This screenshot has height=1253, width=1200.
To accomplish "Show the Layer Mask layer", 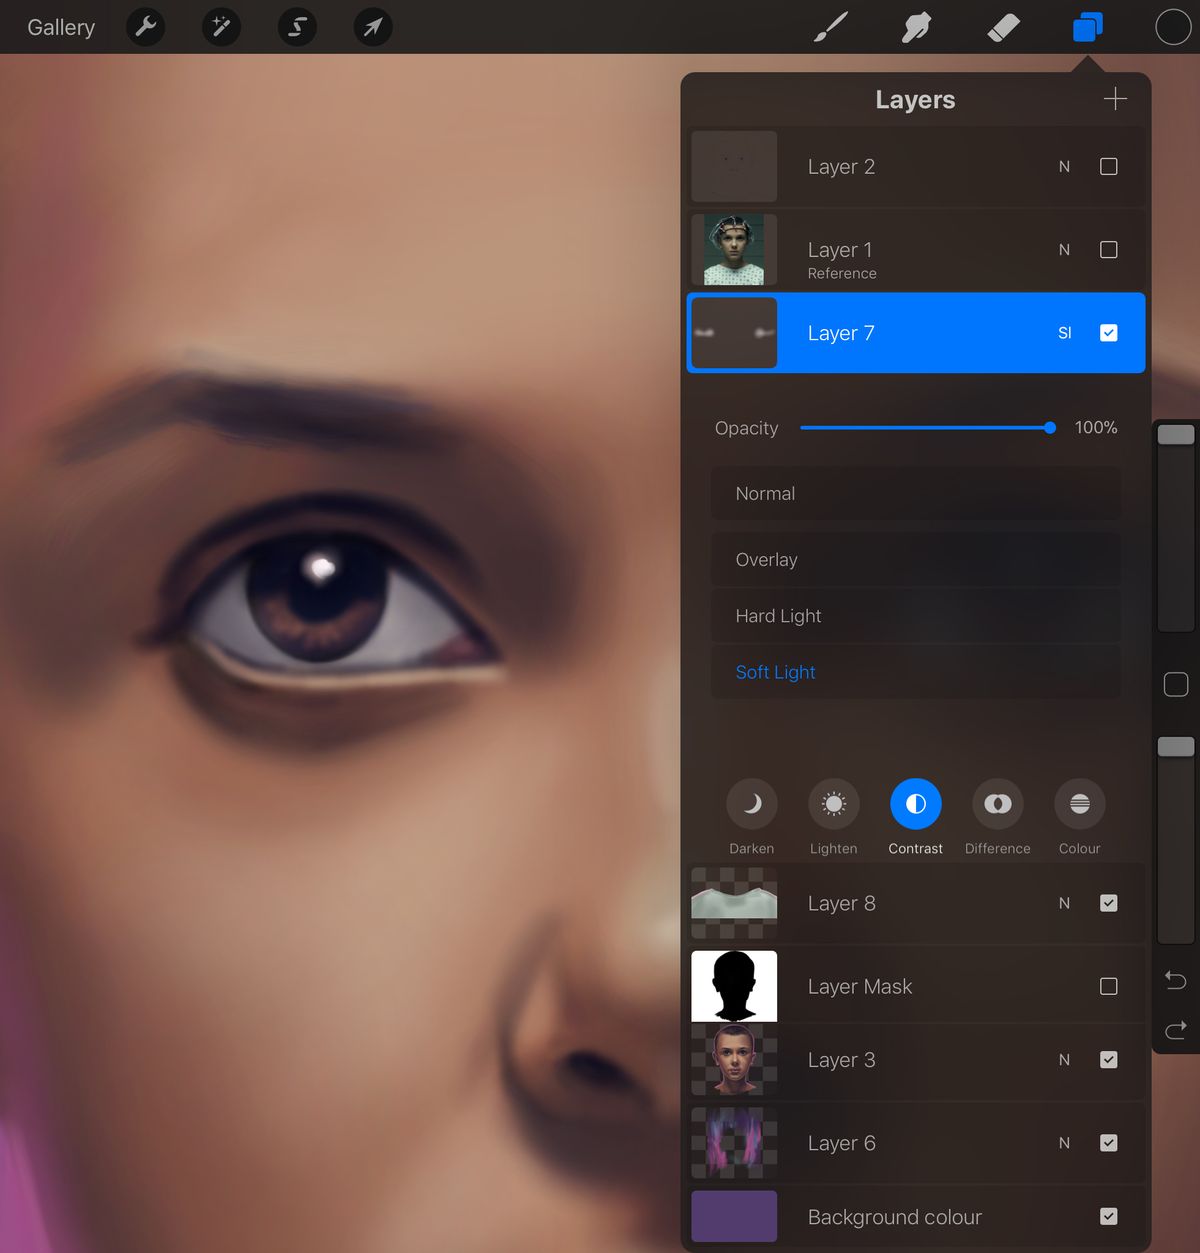I will pos(1108,986).
